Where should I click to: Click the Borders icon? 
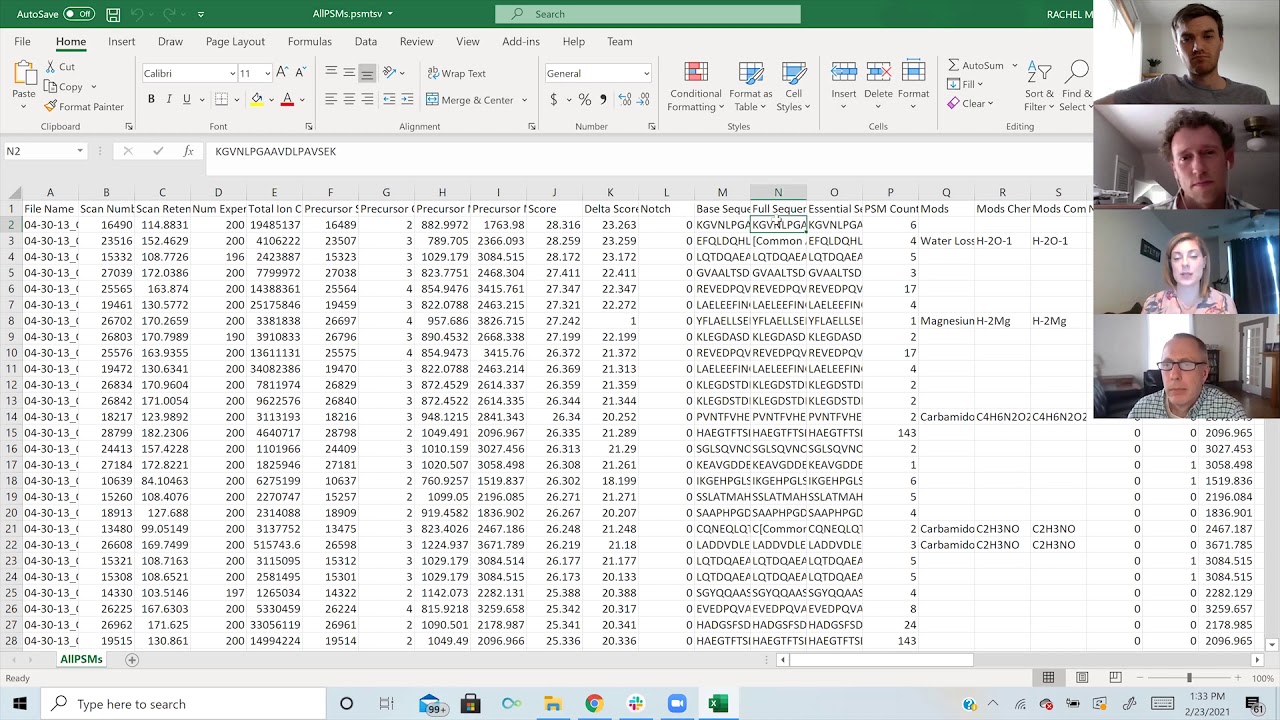[x=221, y=99]
